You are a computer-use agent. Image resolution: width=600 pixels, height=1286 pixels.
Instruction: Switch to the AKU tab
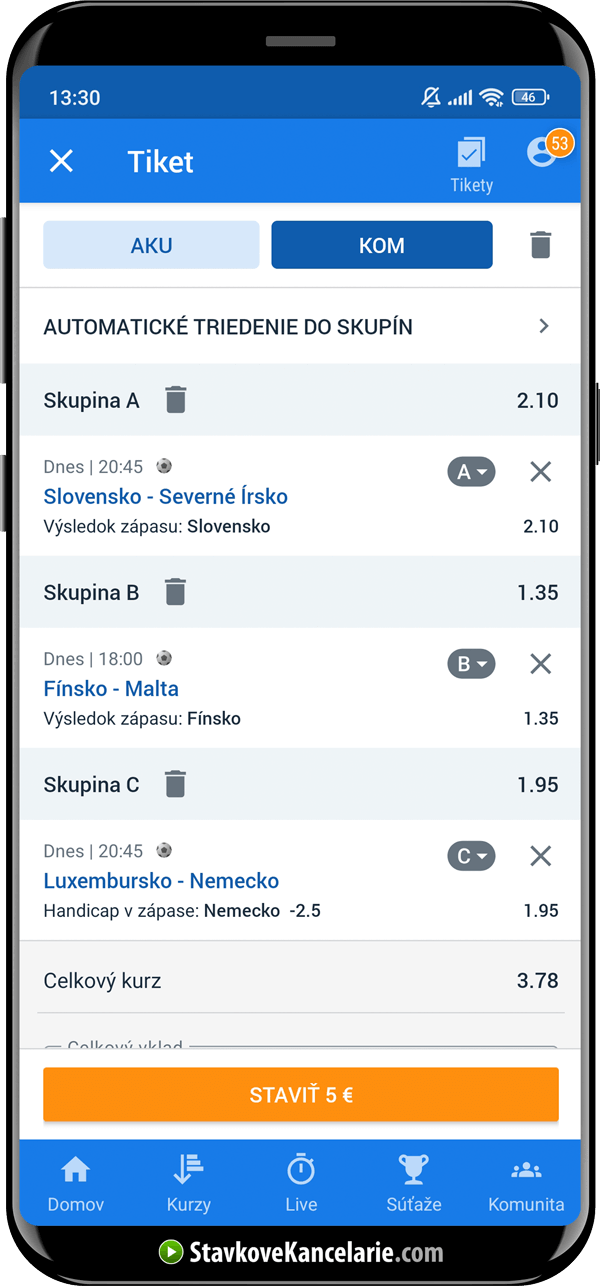151,244
